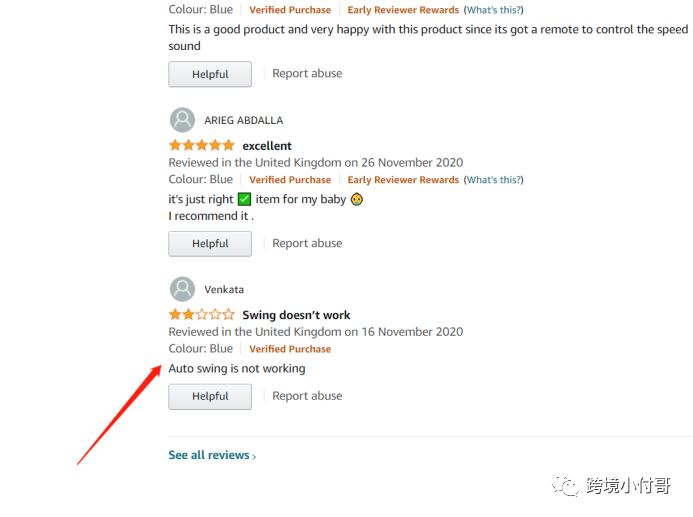Report abuse on Venkata's review
Screen dimensions: 693x517
307,395
